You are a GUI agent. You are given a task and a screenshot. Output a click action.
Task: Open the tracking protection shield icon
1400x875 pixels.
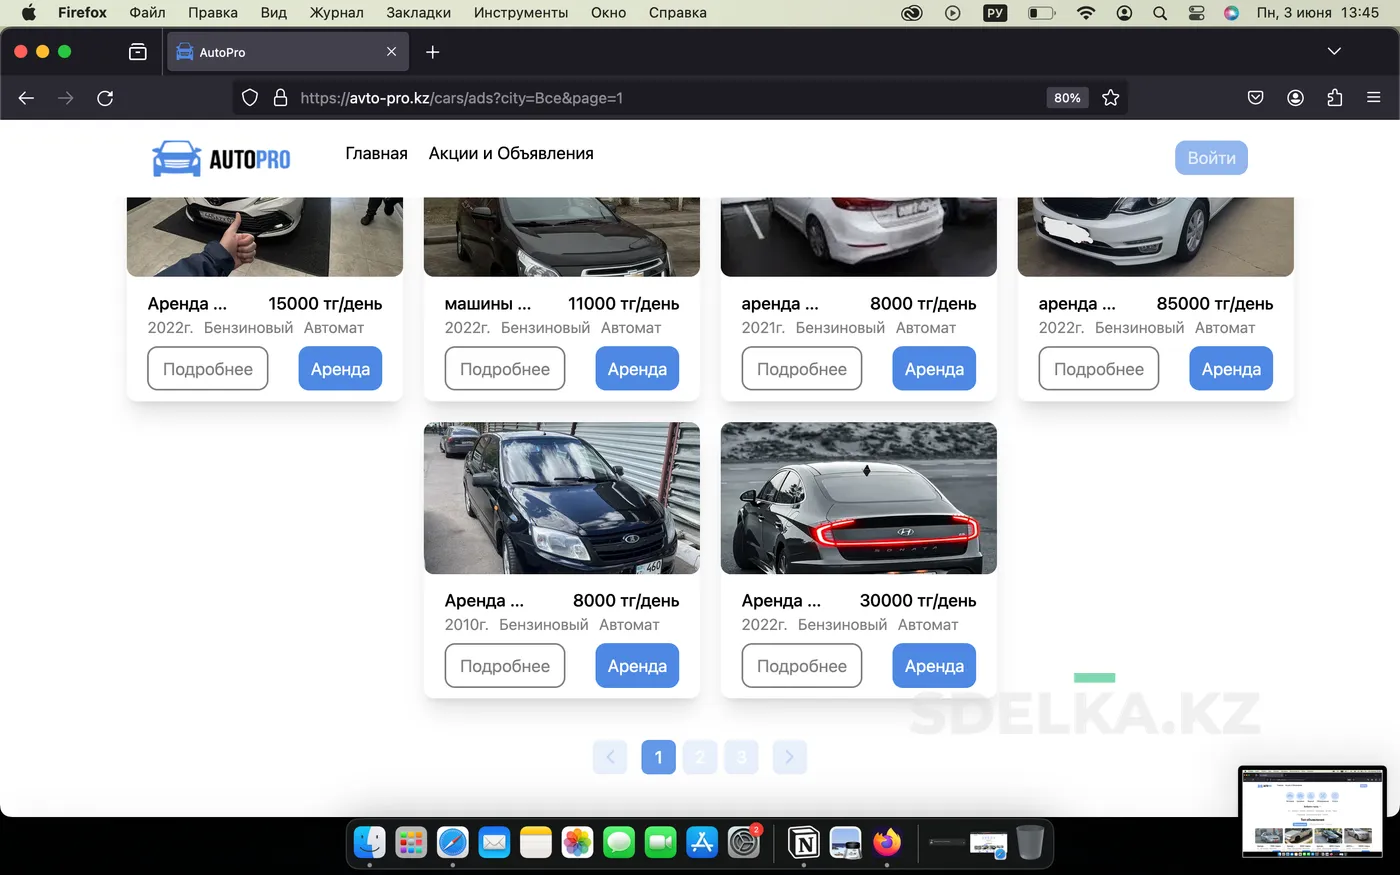(250, 98)
